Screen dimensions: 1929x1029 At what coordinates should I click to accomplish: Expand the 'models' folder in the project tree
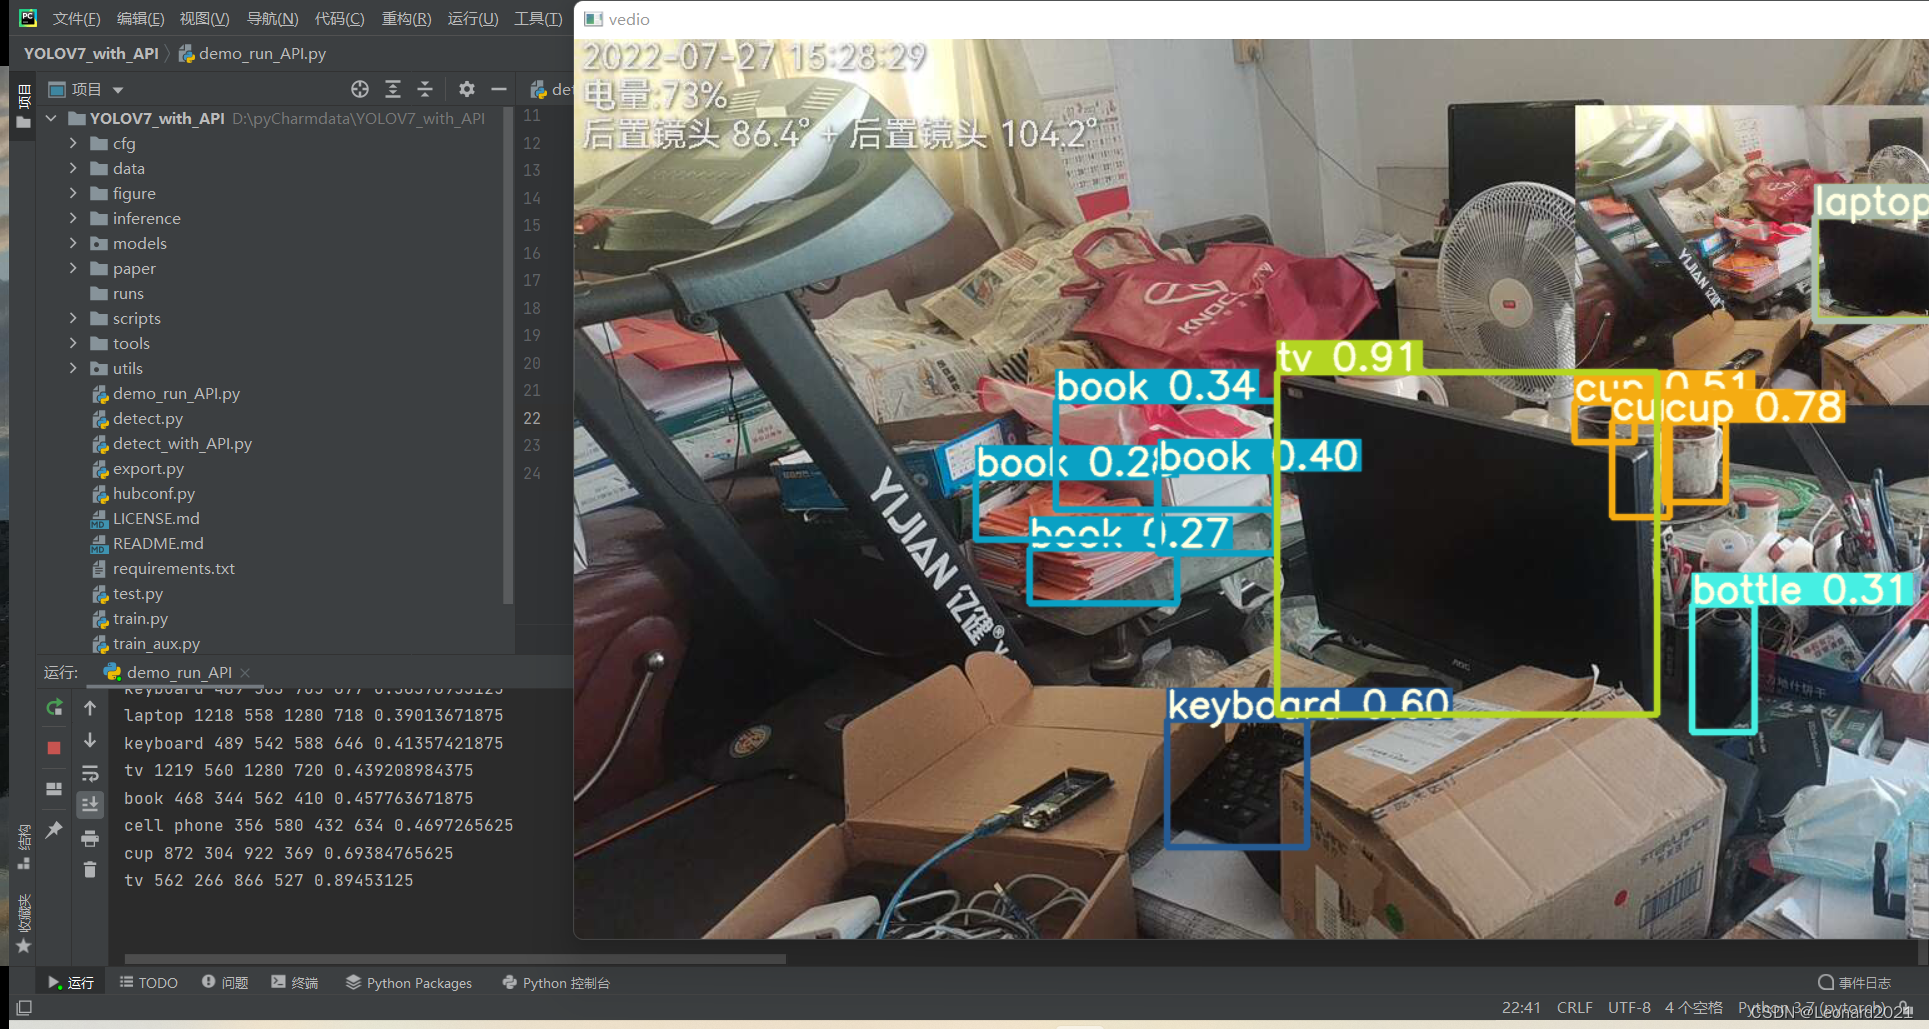pyautogui.click(x=73, y=243)
